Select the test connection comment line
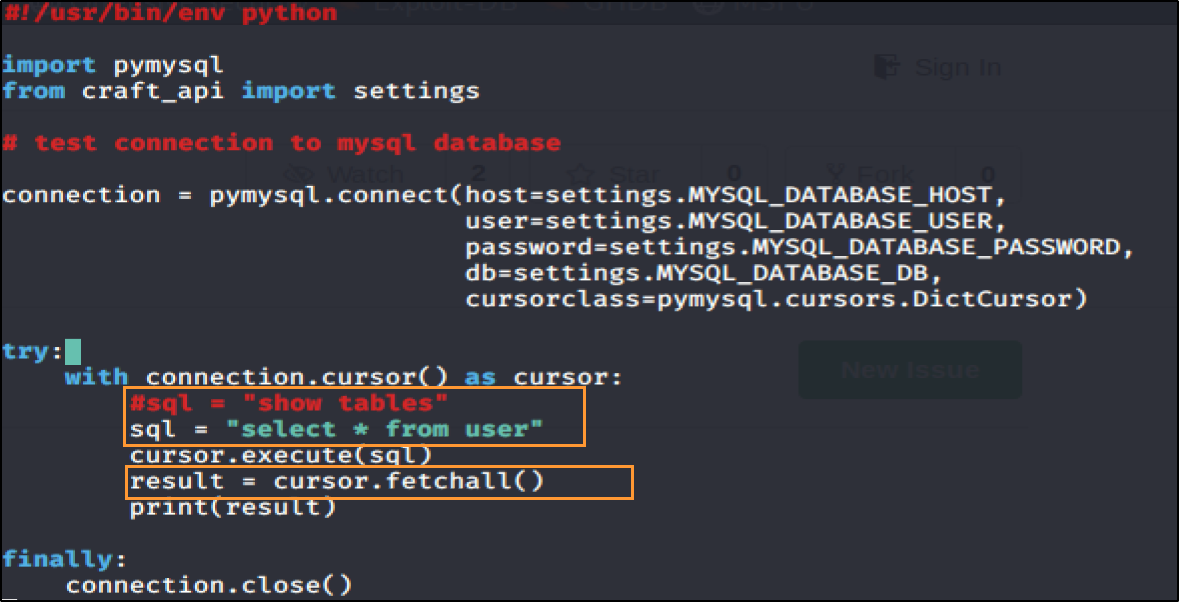Image resolution: width=1179 pixels, height=602 pixels. pos(281,143)
